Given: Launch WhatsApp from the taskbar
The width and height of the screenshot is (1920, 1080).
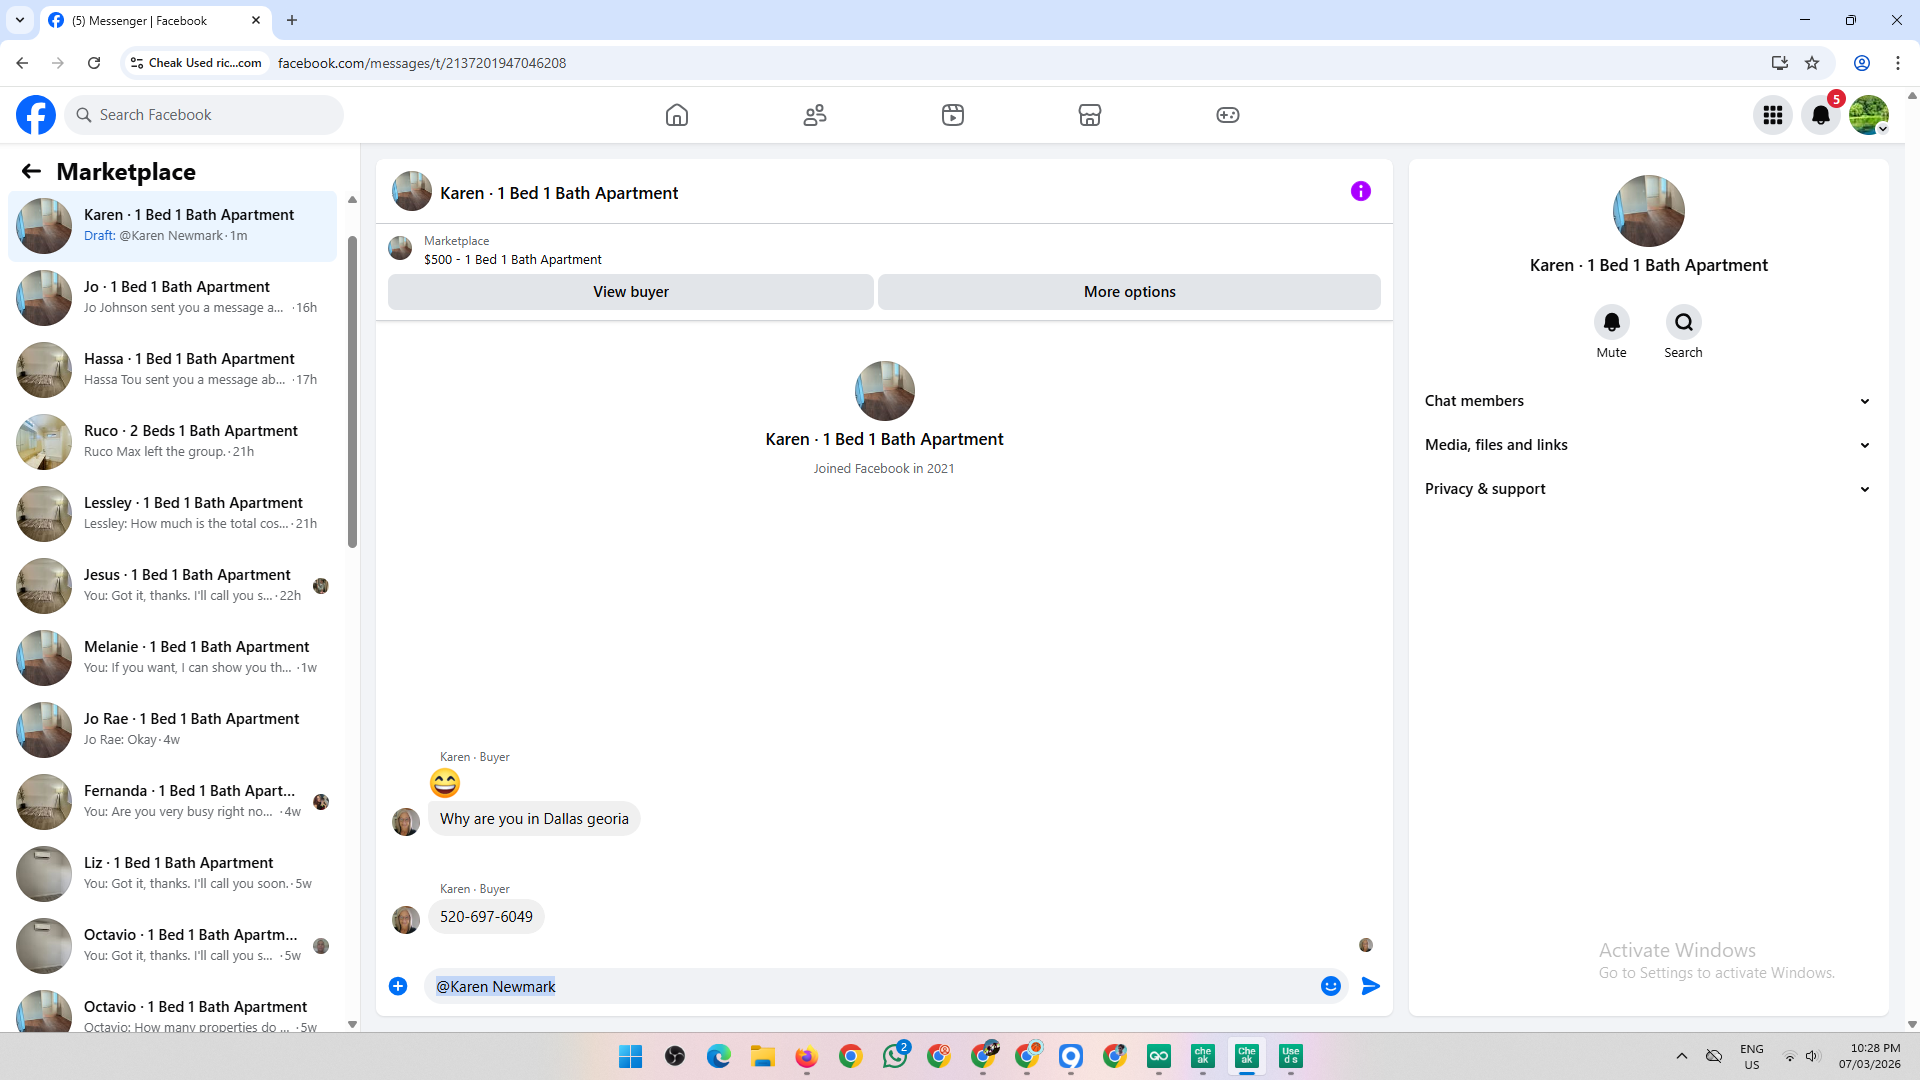Looking at the screenshot, I should [895, 1056].
